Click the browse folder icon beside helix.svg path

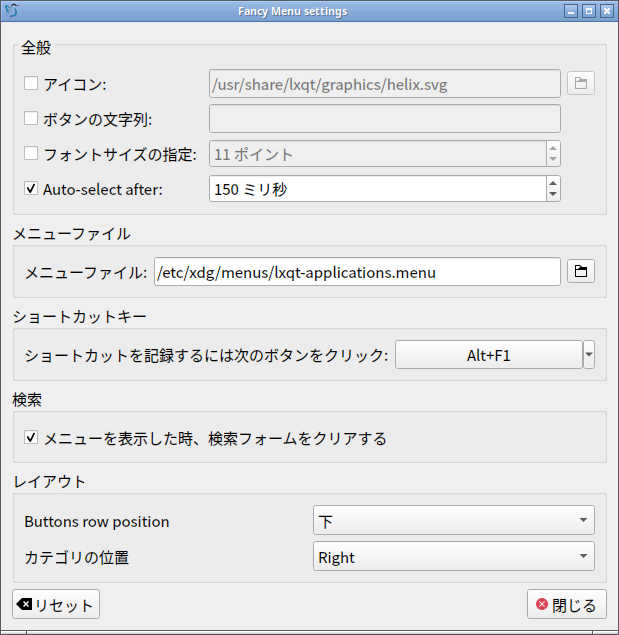pos(581,83)
